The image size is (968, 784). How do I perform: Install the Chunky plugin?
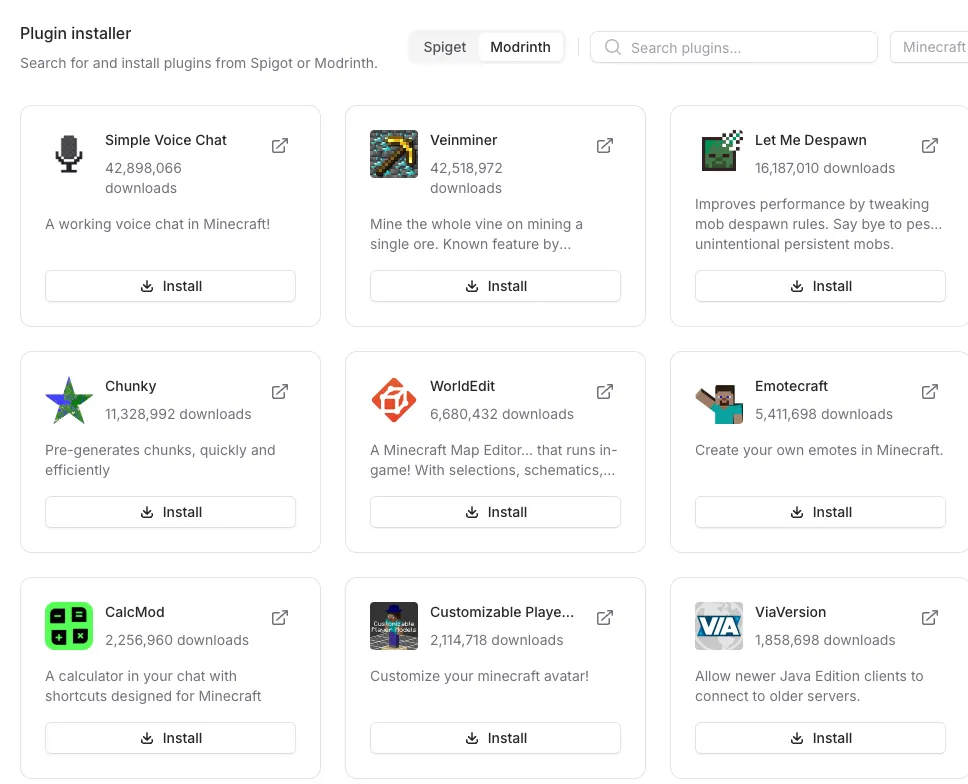point(170,512)
